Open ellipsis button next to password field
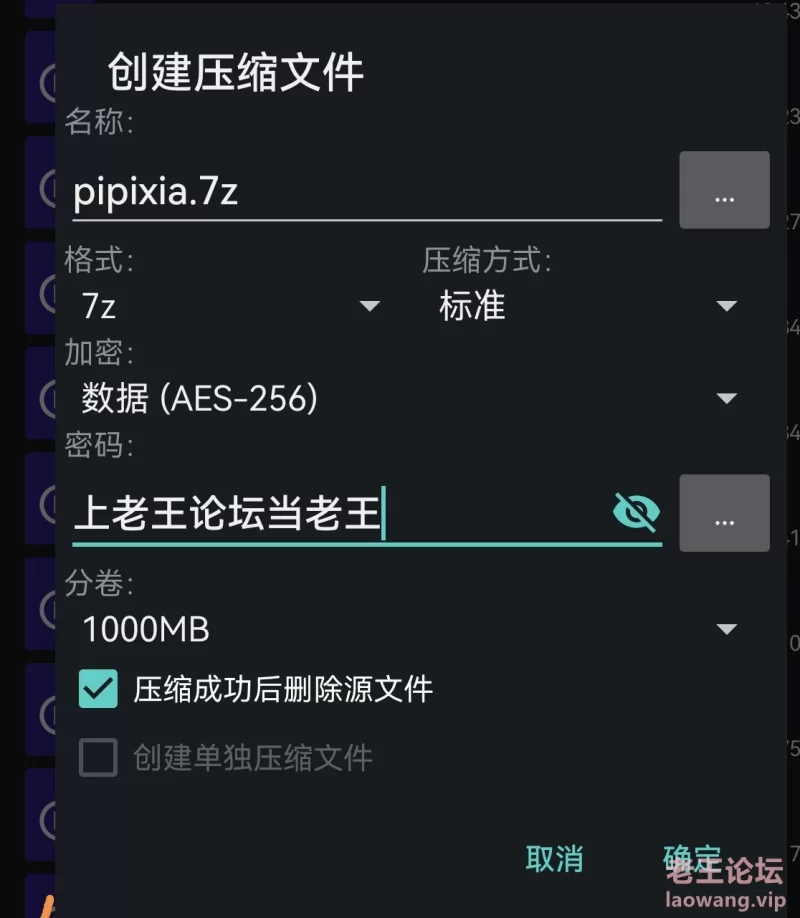The width and height of the screenshot is (800, 918). [724, 513]
